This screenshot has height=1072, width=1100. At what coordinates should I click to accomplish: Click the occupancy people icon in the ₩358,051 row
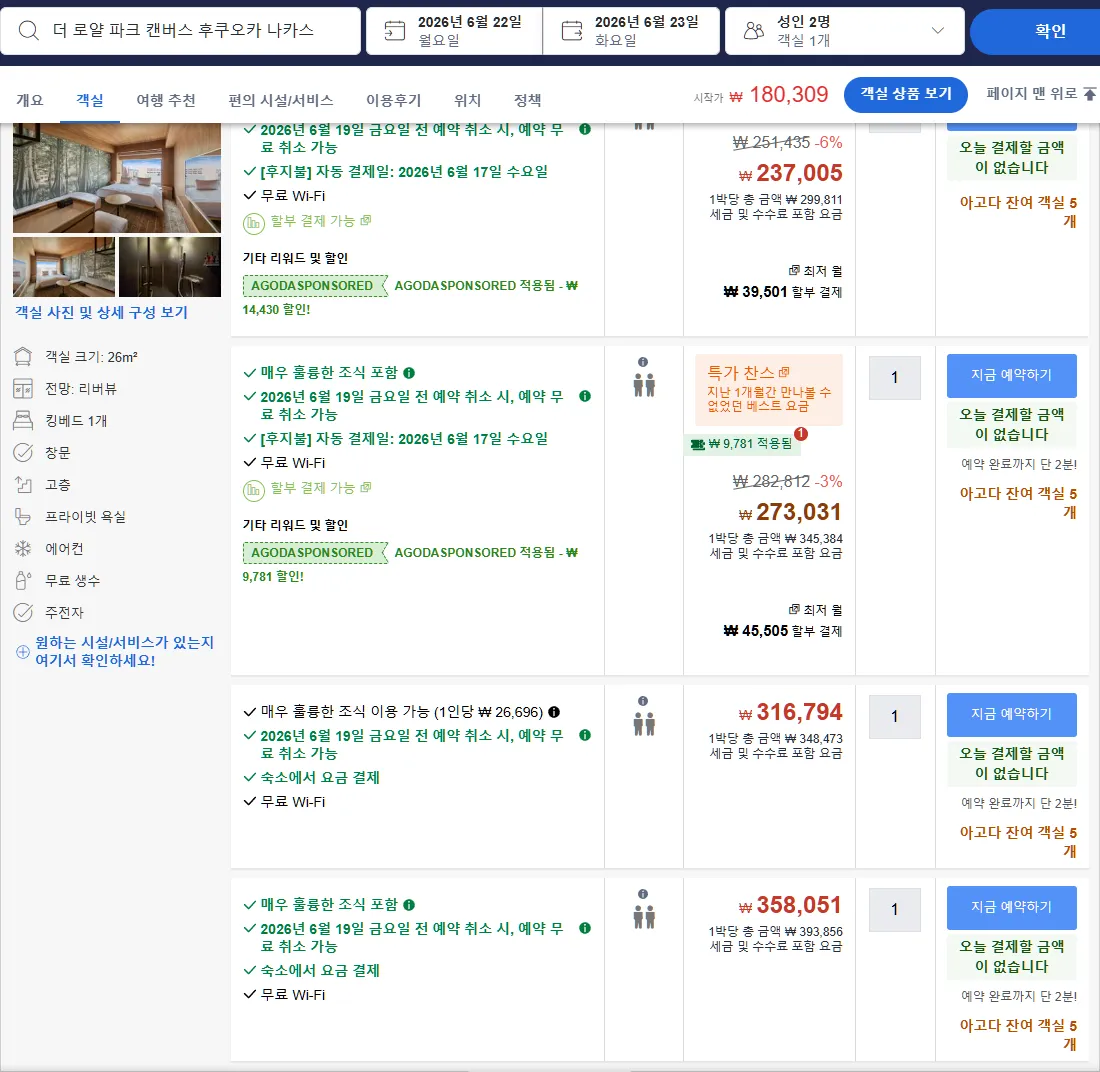[x=644, y=917]
